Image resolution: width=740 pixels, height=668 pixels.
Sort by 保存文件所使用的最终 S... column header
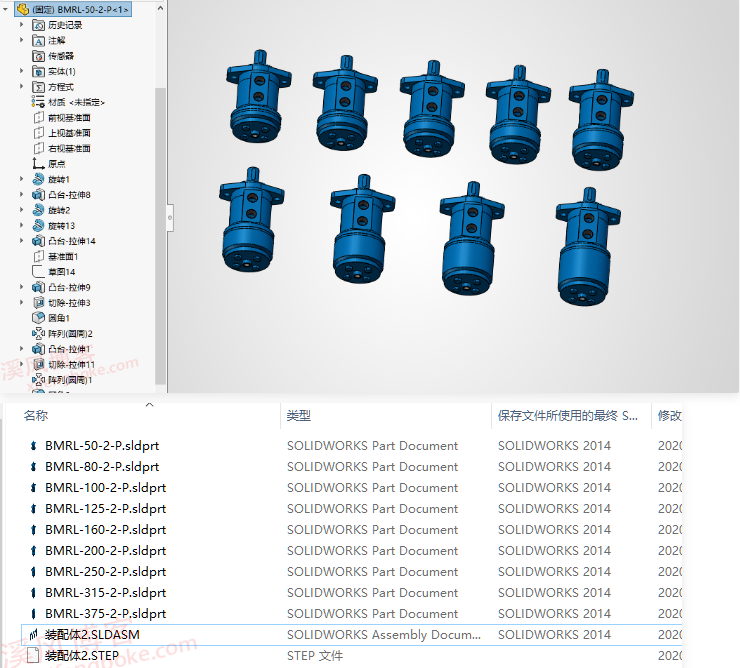coord(568,415)
